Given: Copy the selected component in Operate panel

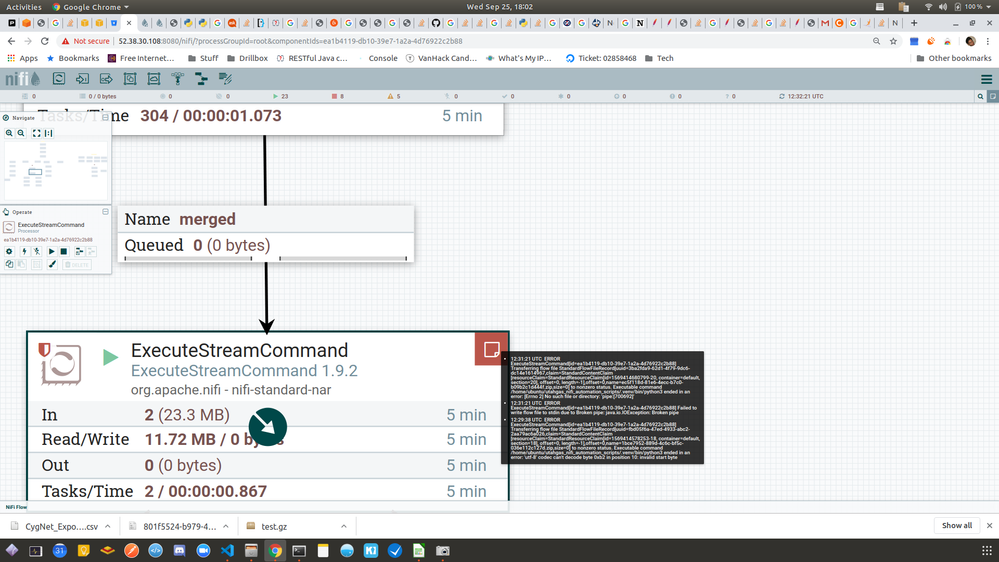Looking at the screenshot, I should [9, 264].
